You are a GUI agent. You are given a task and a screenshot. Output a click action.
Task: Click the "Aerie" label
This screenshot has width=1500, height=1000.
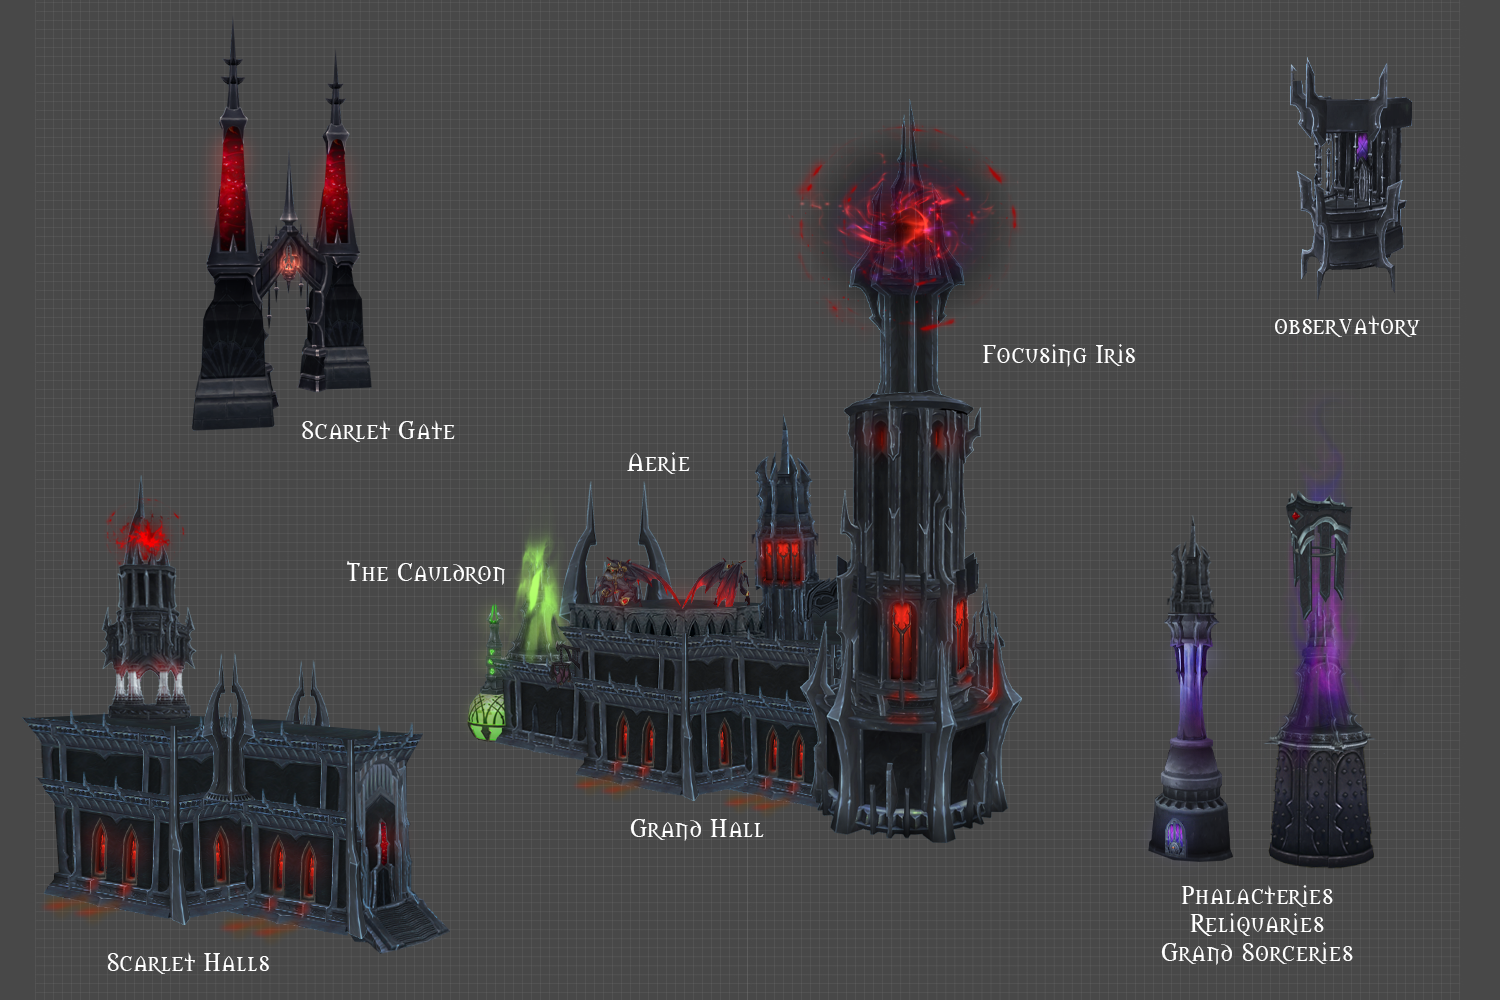[x=658, y=463]
